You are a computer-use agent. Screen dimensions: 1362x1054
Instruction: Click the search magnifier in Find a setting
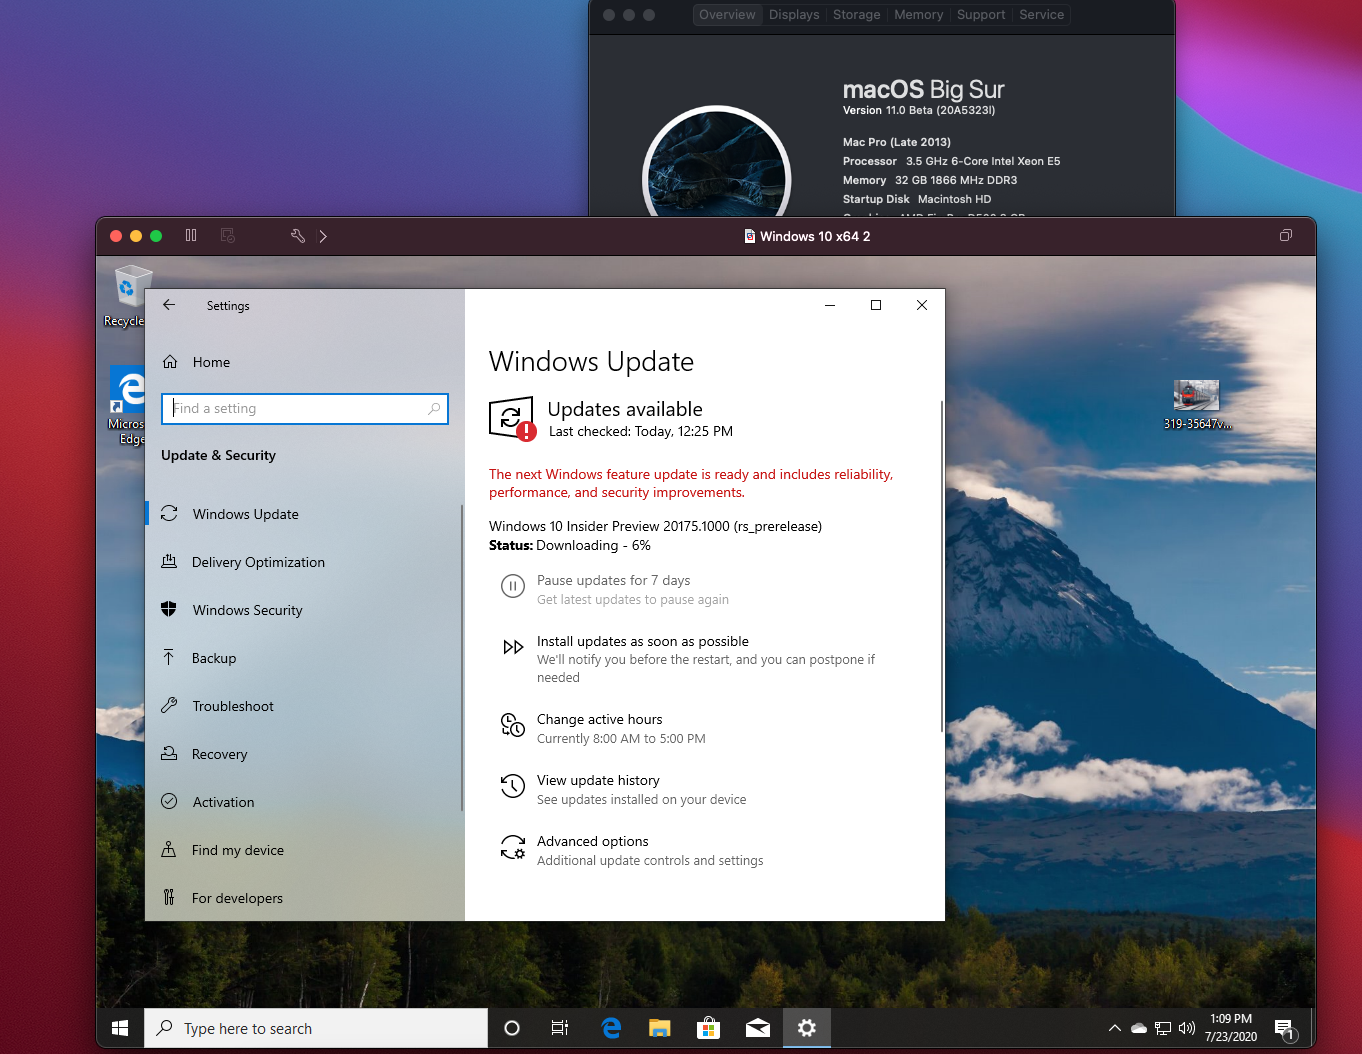[x=434, y=408]
